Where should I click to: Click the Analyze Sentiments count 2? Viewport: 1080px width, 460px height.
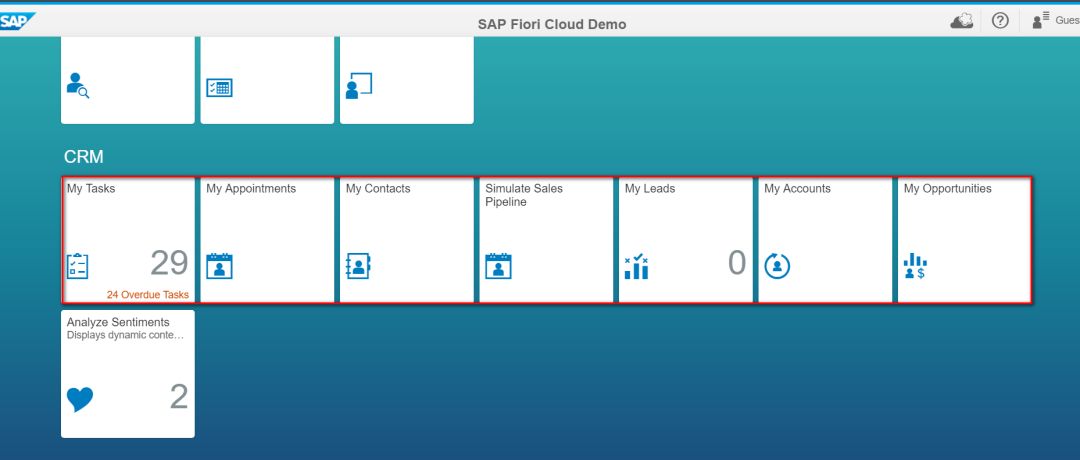(179, 397)
